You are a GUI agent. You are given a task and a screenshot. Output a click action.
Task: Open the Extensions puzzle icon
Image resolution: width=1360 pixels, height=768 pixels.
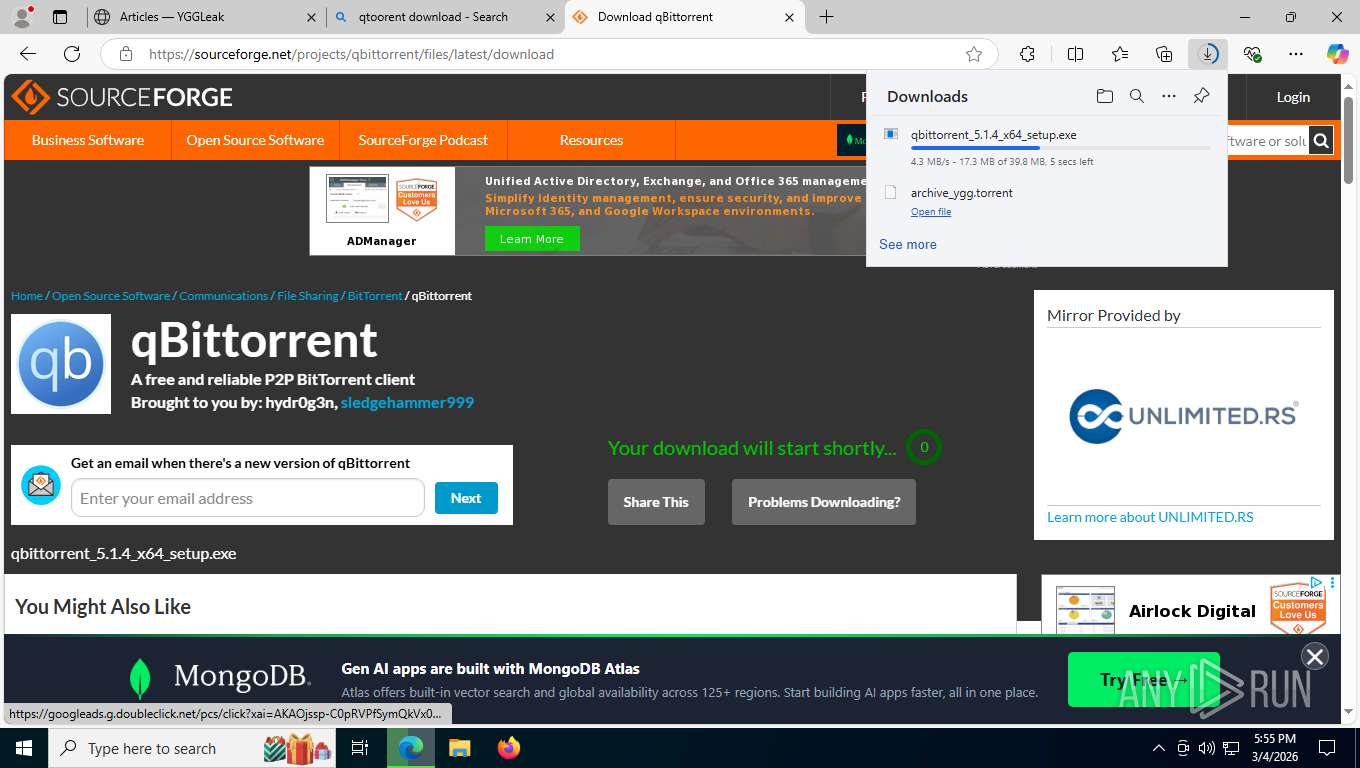[1027, 54]
